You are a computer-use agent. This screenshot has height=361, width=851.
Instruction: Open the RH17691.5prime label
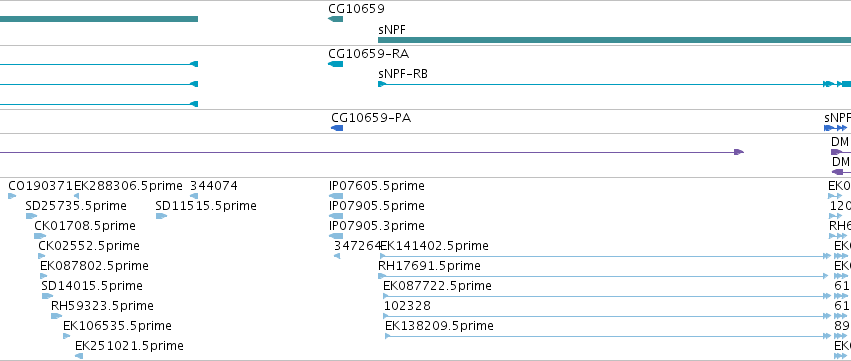[429, 266]
